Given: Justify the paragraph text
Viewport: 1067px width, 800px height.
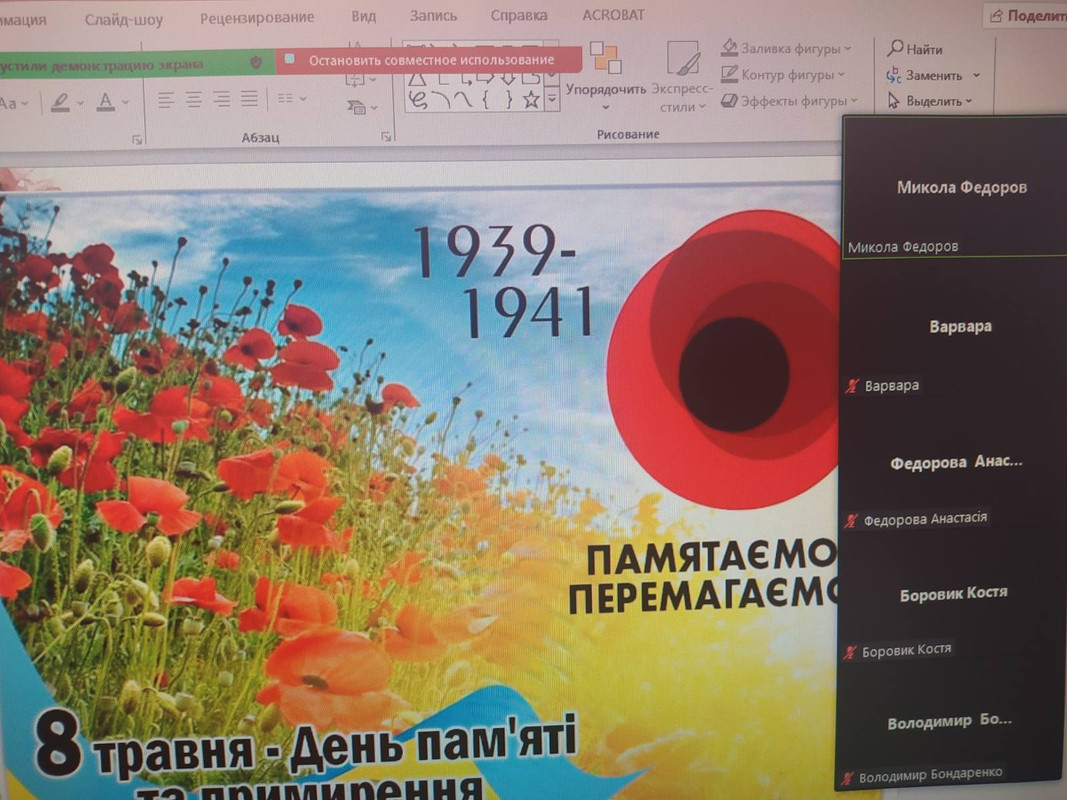Looking at the screenshot, I should [249, 100].
